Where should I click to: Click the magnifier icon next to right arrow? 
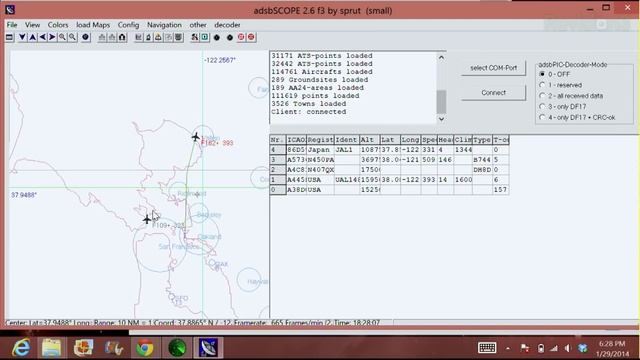(x=62, y=37)
